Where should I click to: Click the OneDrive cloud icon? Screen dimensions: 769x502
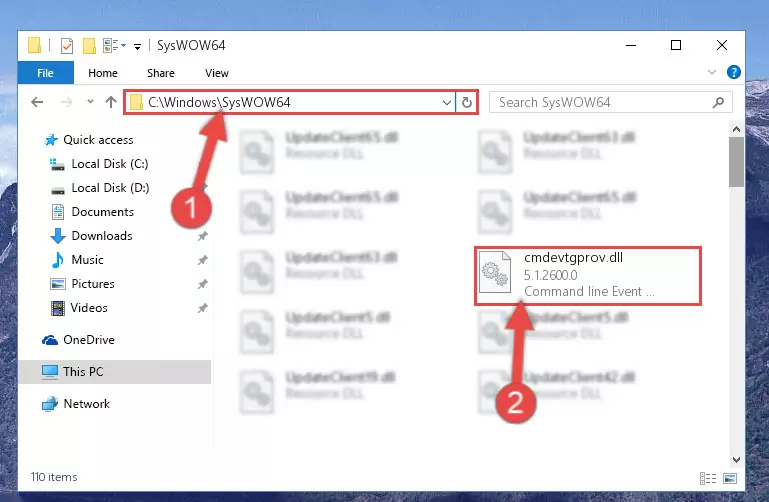coord(50,340)
